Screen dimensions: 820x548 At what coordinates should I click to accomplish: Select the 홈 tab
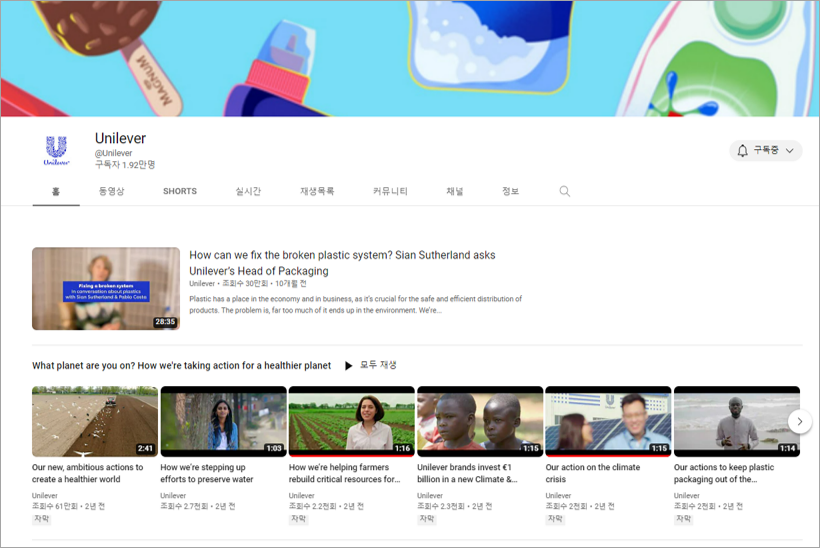click(x=56, y=191)
